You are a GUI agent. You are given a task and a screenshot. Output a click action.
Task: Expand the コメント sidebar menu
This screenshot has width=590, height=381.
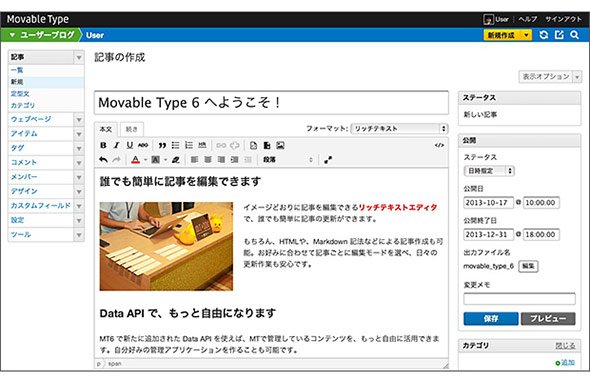(79, 163)
